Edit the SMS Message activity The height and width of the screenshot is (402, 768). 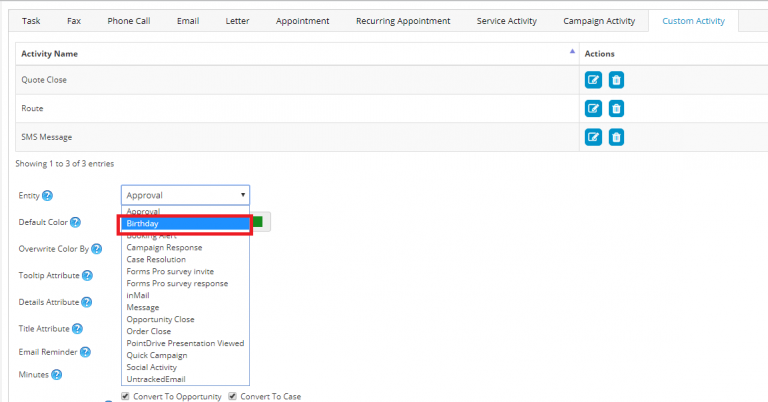coord(593,137)
